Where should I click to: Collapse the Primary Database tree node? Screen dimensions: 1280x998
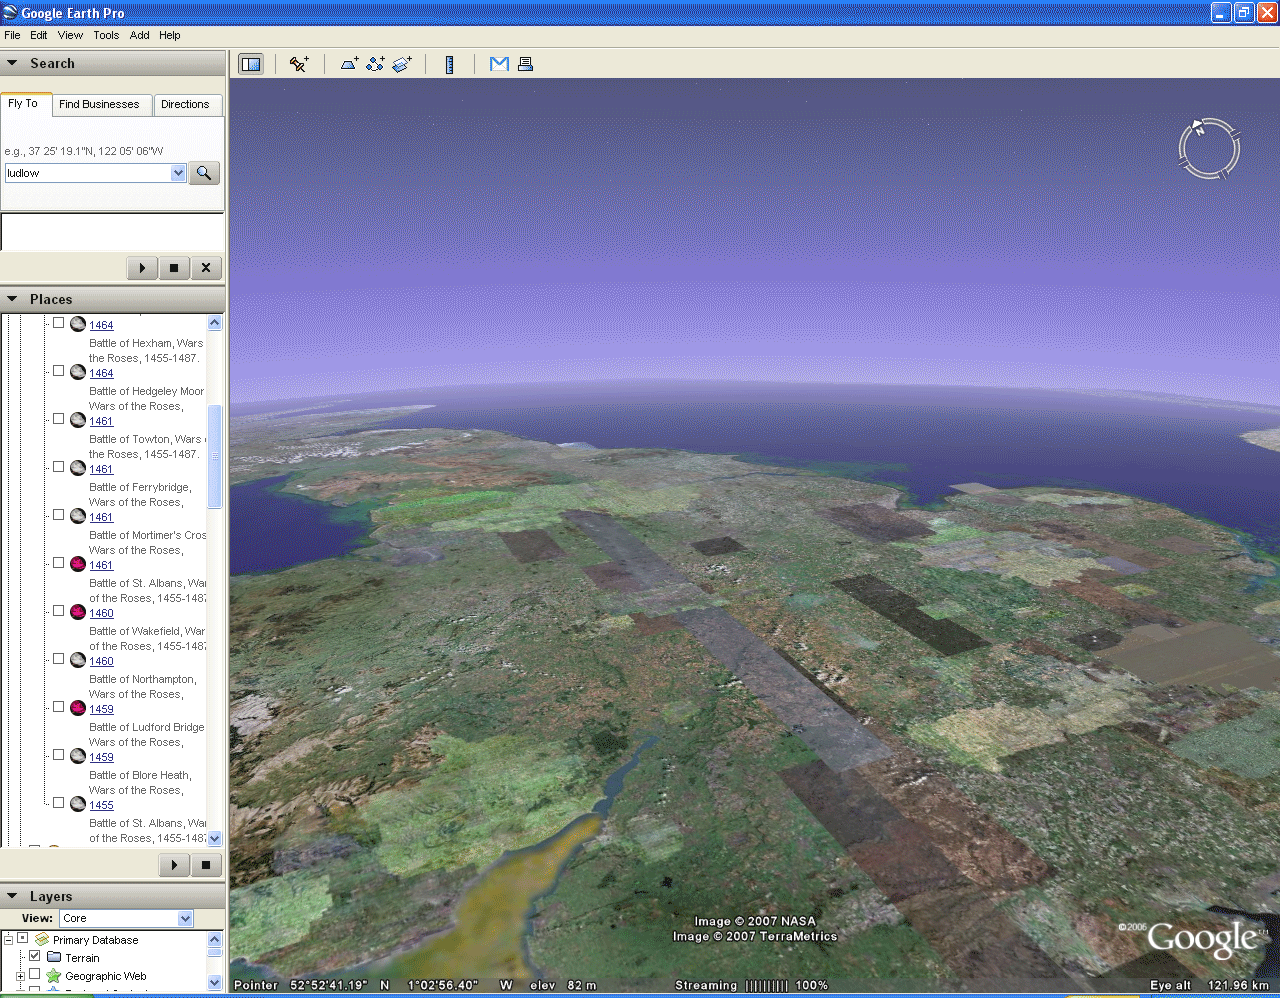8,939
